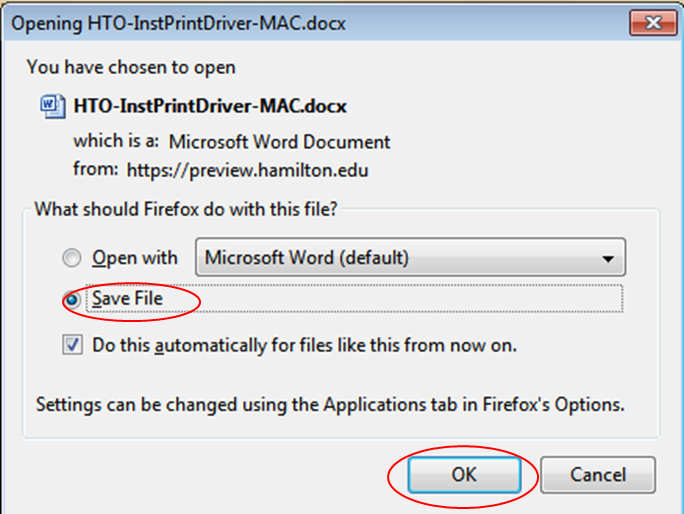Viewport: 684px width, 514px height.
Task: Click the Word document file icon
Action: (53, 106)
